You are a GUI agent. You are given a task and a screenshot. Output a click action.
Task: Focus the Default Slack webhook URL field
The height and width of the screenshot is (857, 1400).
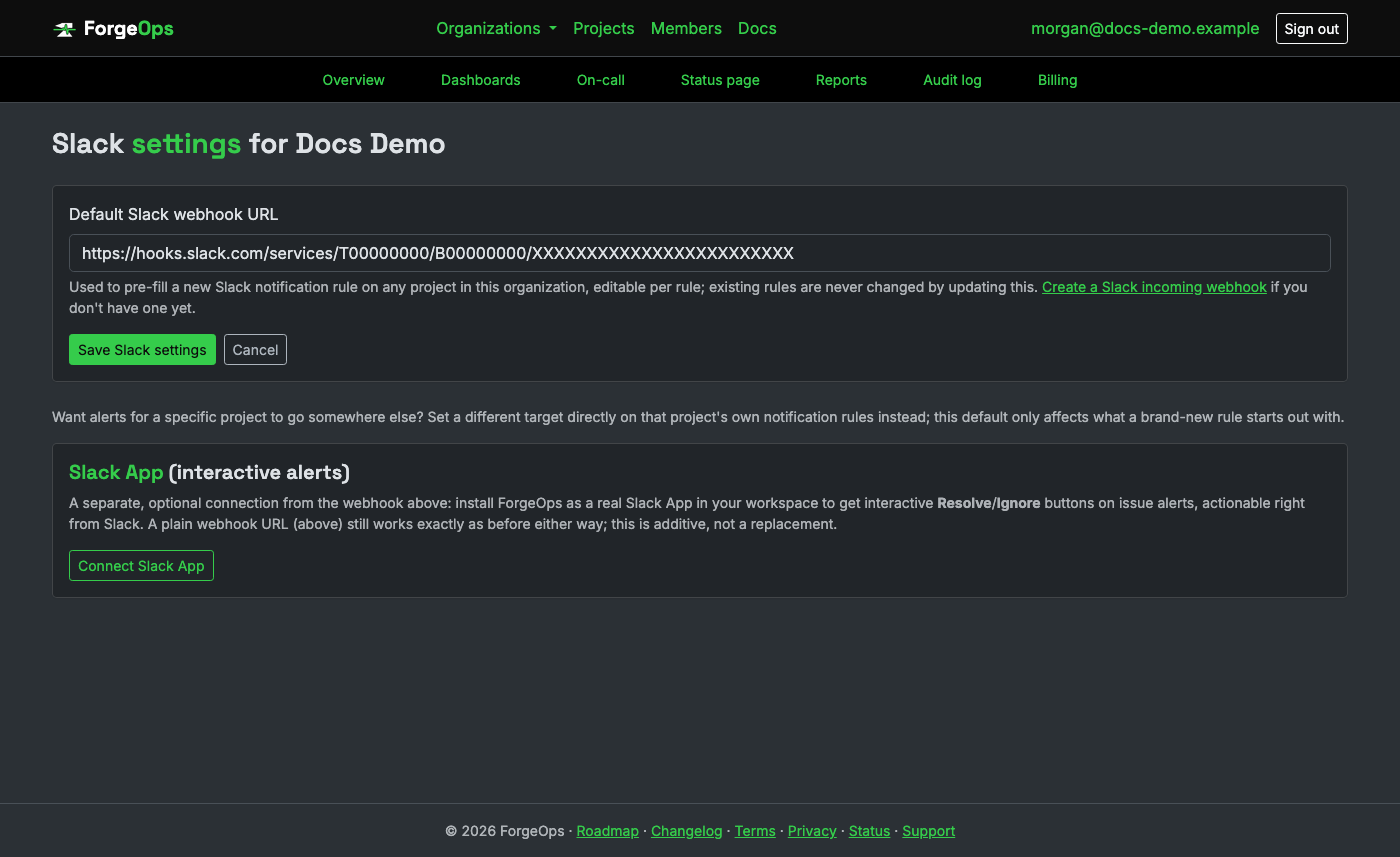tap(700, 253)
